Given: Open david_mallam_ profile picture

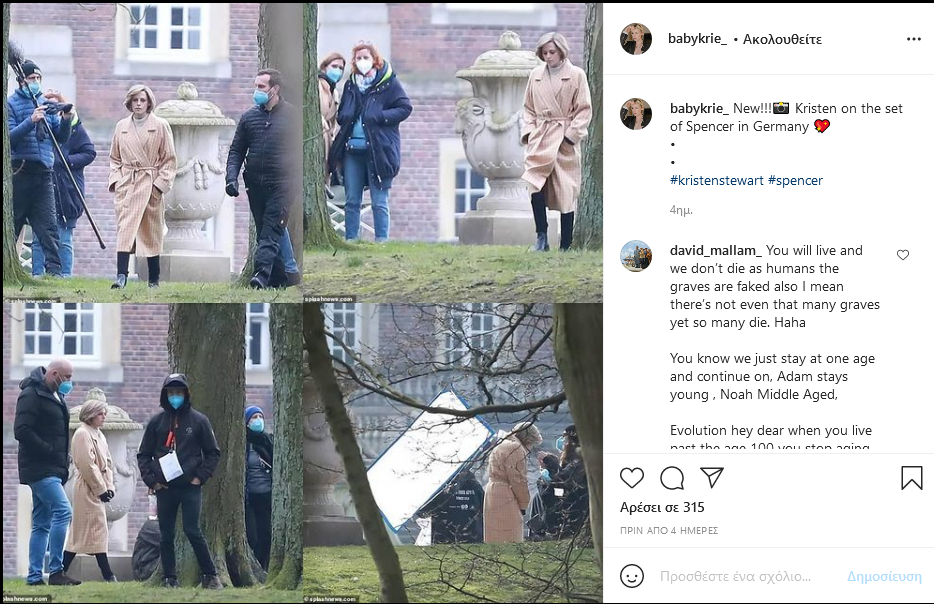Looking at the screenshot, I should (x=636, y=256).
